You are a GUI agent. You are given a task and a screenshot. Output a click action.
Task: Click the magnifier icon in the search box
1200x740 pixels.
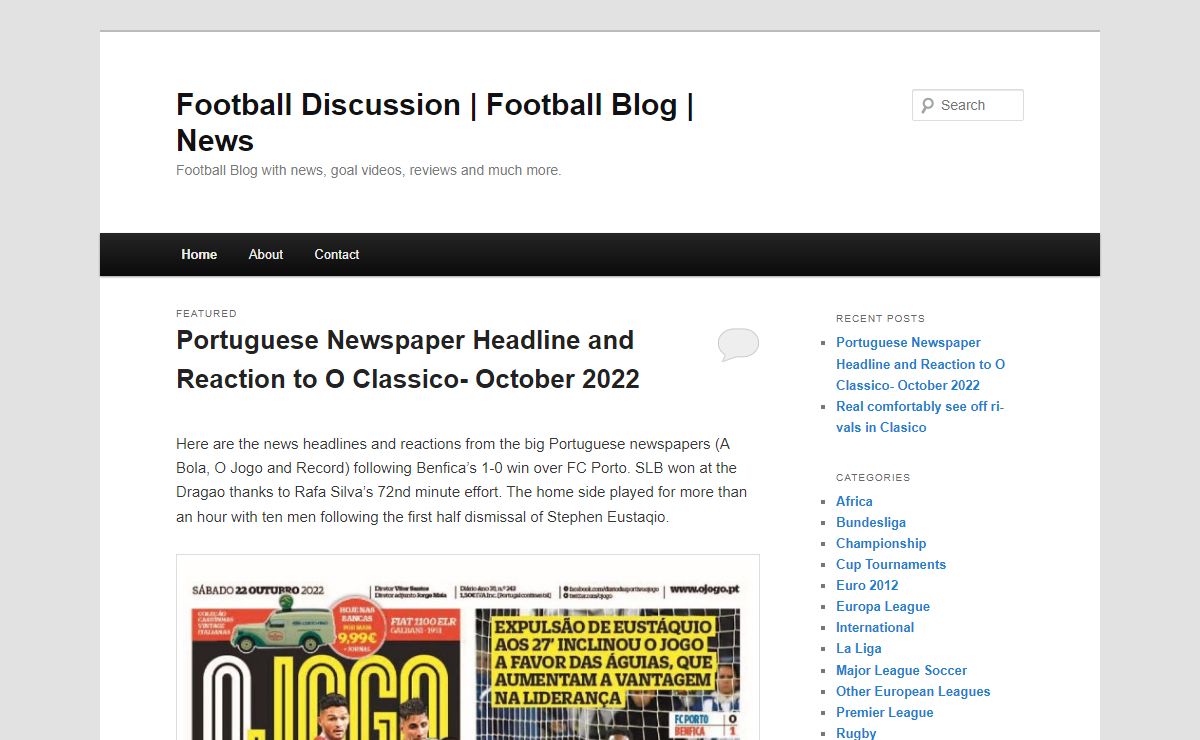click(x=927, y=105)
